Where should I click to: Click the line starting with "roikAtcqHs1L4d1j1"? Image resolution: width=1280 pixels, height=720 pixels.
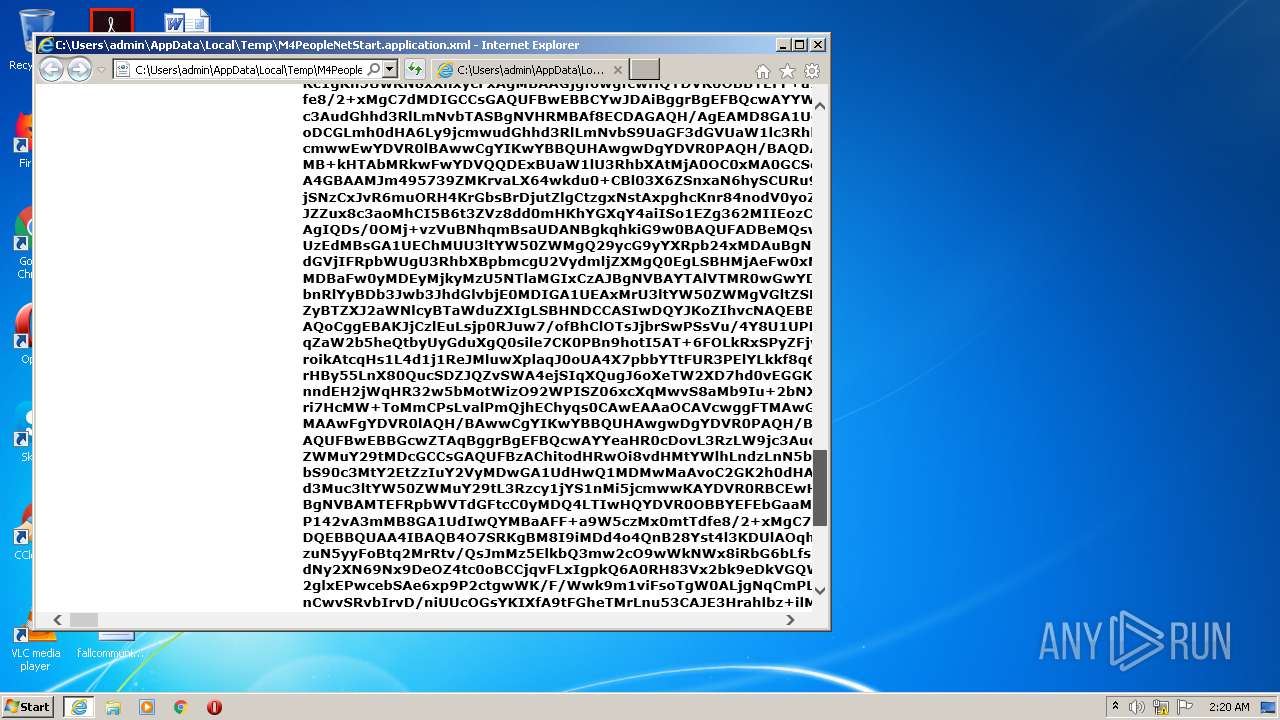click(558, 358)
